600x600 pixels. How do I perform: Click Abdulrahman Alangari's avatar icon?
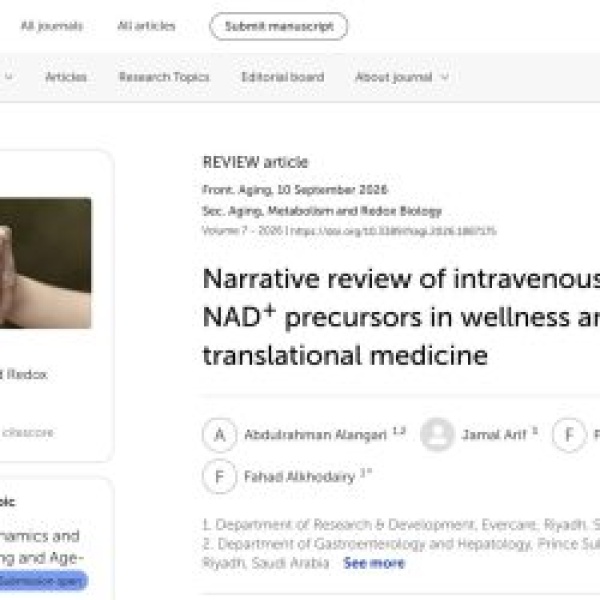[x=219, y=435]
